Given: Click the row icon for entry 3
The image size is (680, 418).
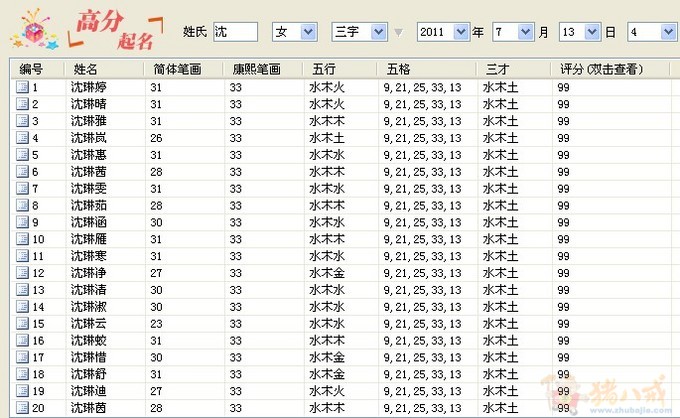Looking at the screenshot, I should click(23, 121).
